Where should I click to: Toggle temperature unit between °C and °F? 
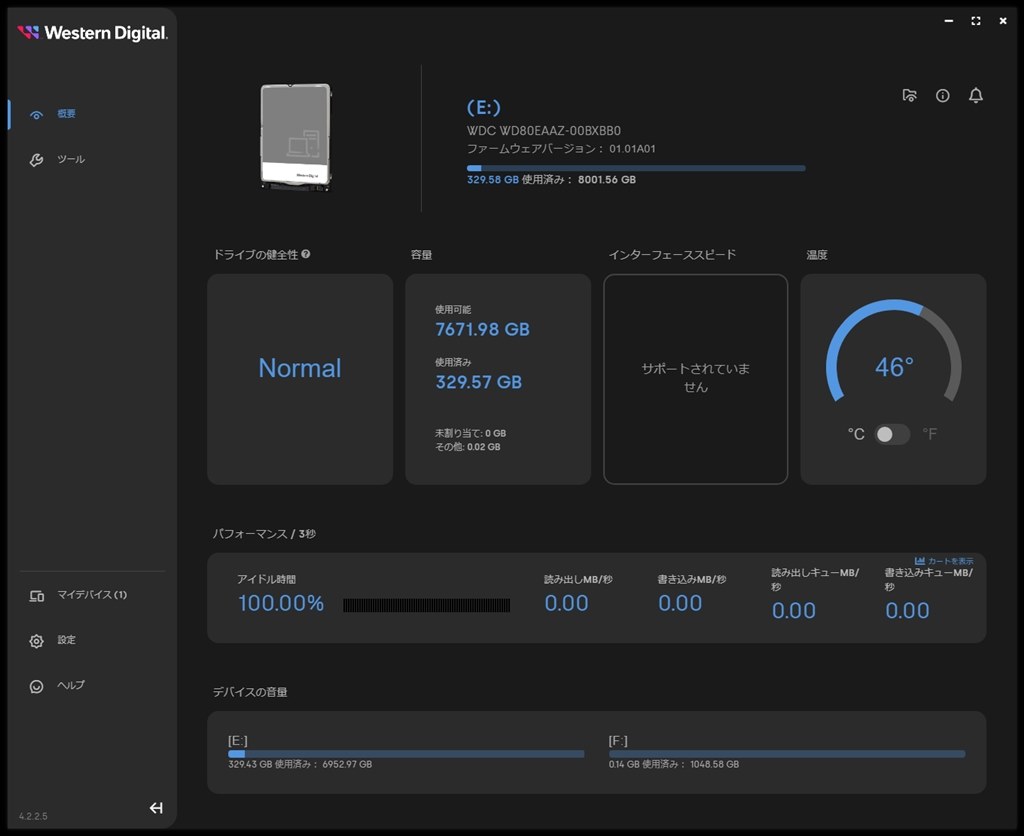pyautogui.click(x=892, y=434)
